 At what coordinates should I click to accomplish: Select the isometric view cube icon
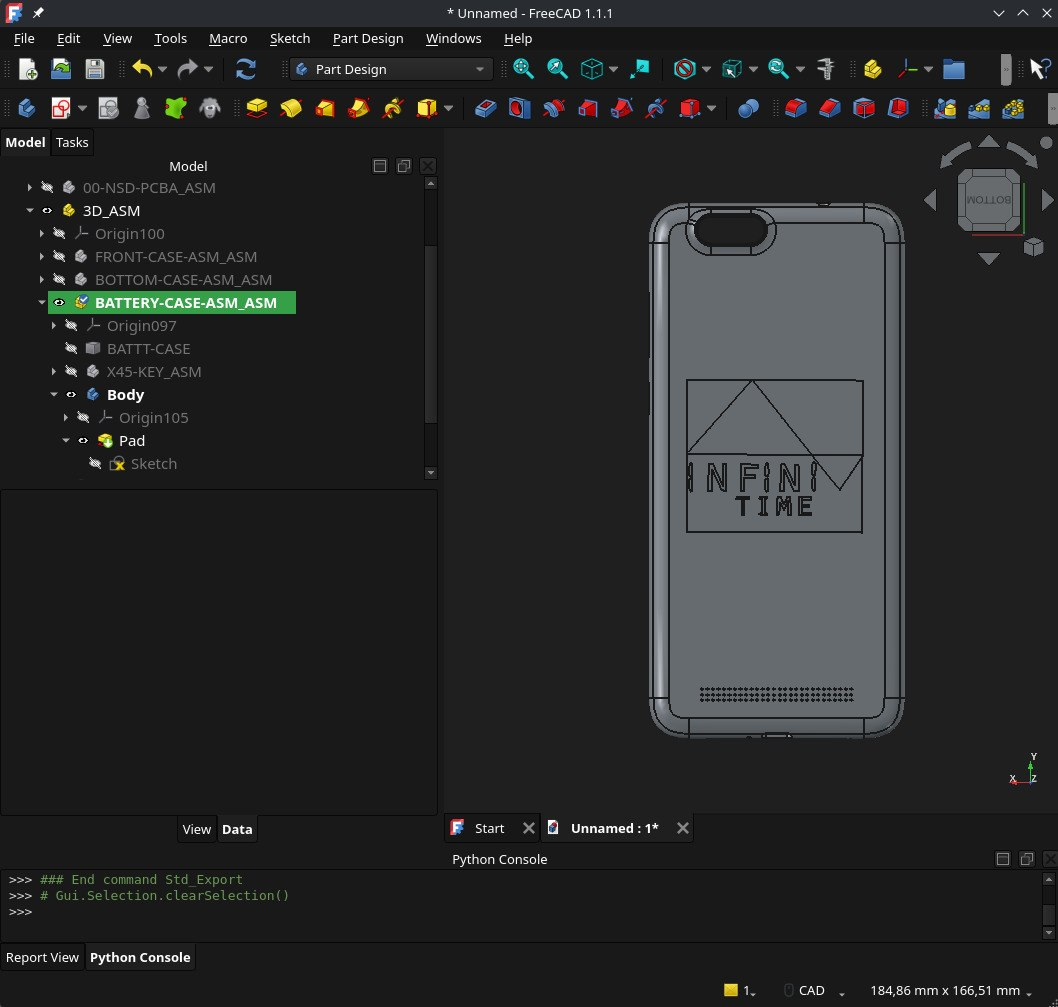[x=592, y=69]
